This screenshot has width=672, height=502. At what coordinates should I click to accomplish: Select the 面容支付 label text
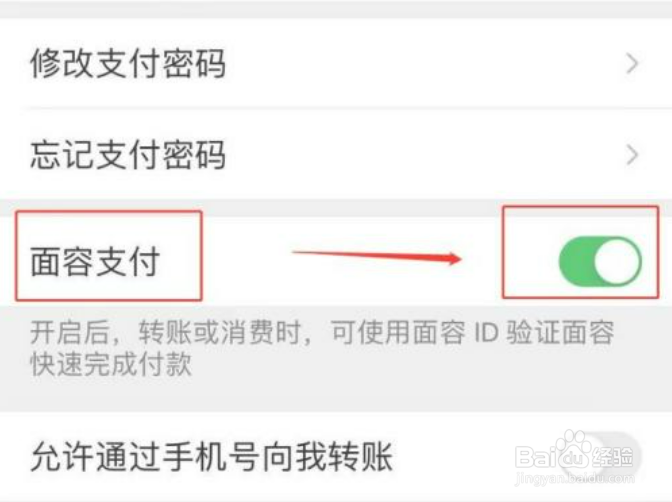[x=95, y=261]
